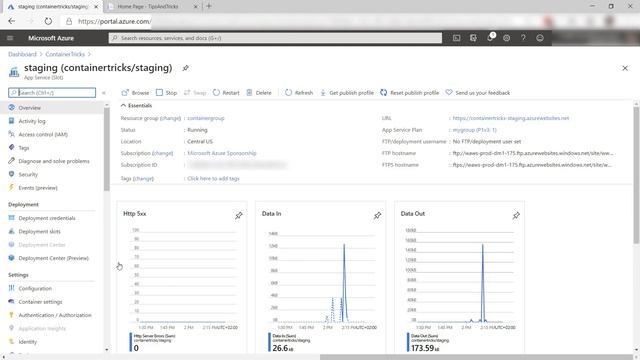Screen dimensions: 640x360
Task: Close the staging blade
Action: click(625, 68)
